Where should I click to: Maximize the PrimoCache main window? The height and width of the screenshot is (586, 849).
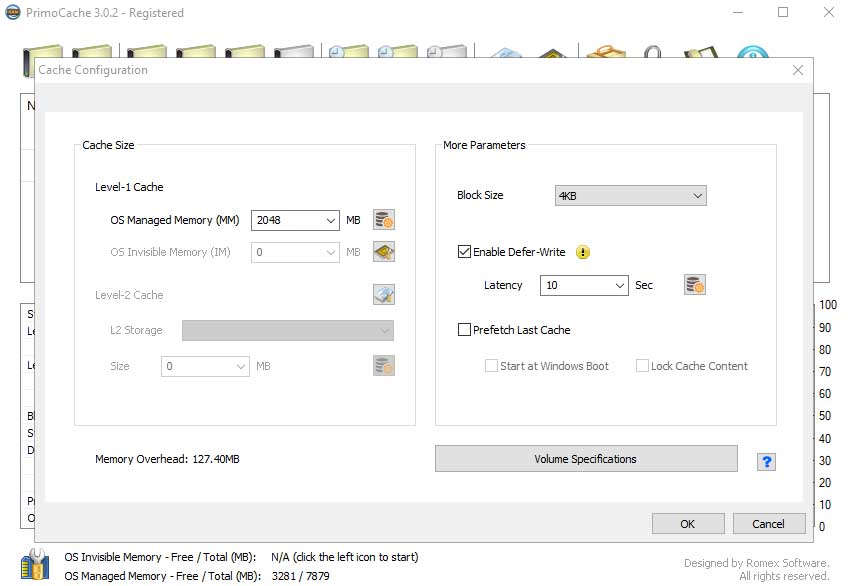[783, 12]
